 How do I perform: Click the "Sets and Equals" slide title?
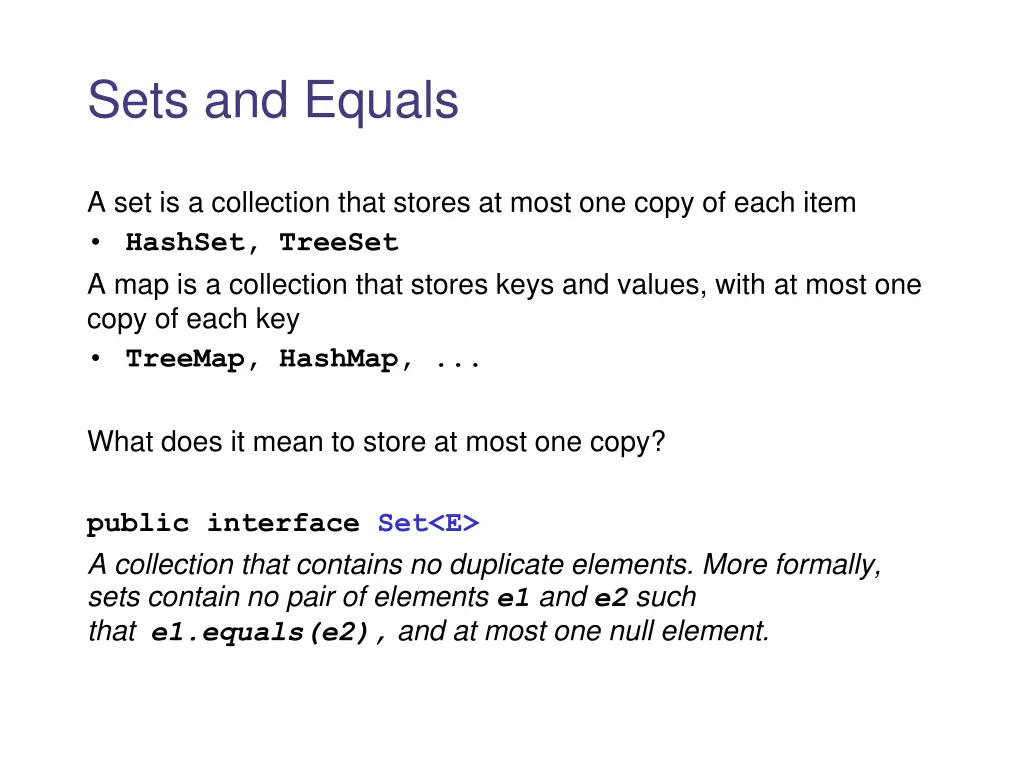[x=273, y=100]
